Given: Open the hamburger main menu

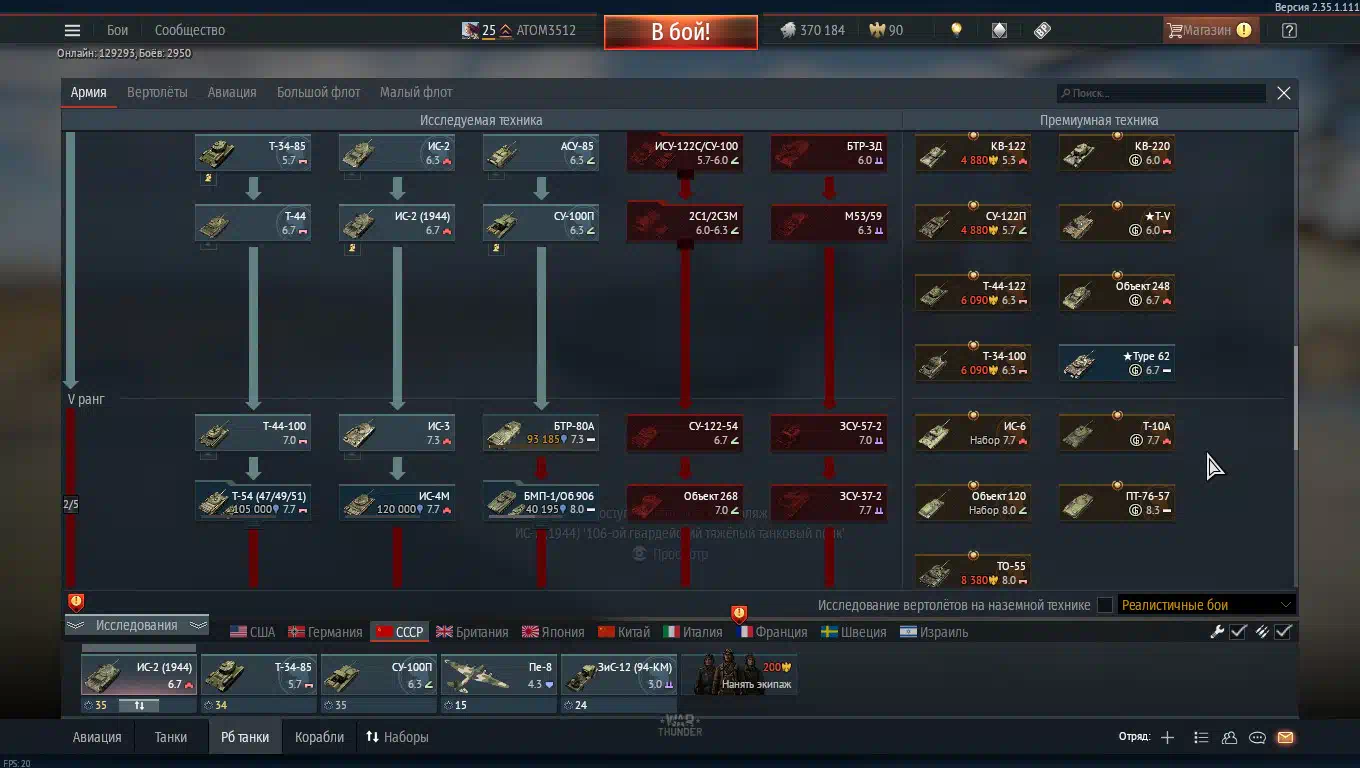Looking at the screenshot, I should pyautogui.click(x=72, y=31).
